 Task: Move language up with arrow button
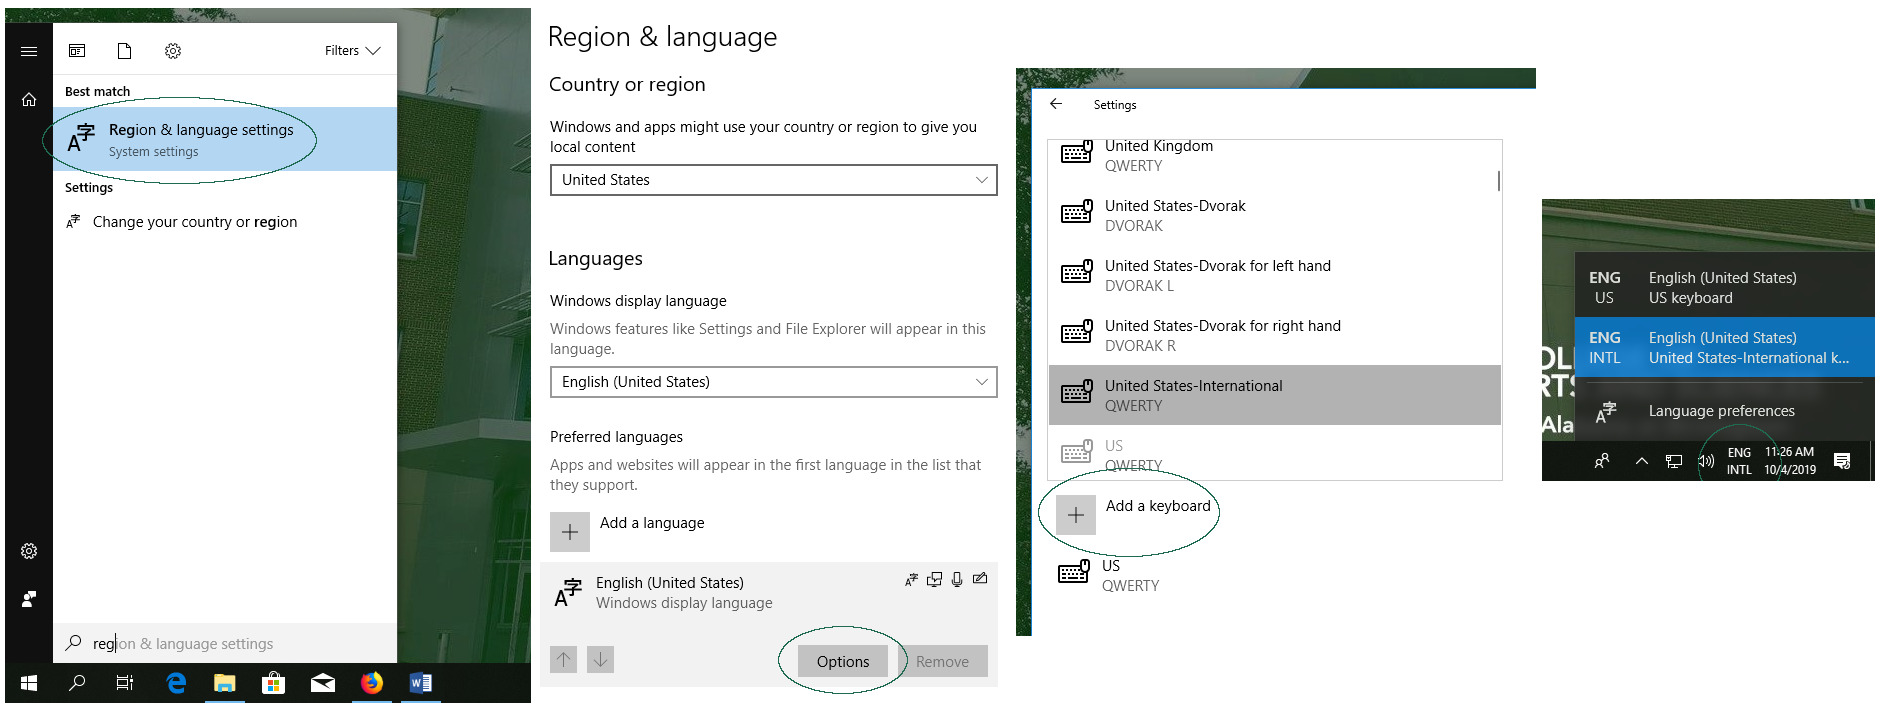coord(564,660)
